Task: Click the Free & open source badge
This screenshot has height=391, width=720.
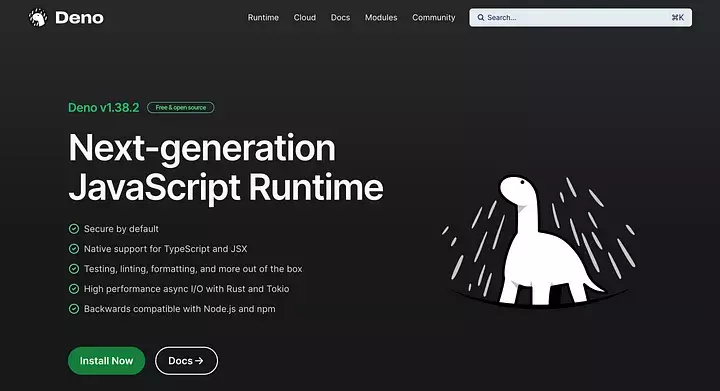Action: 180,107
